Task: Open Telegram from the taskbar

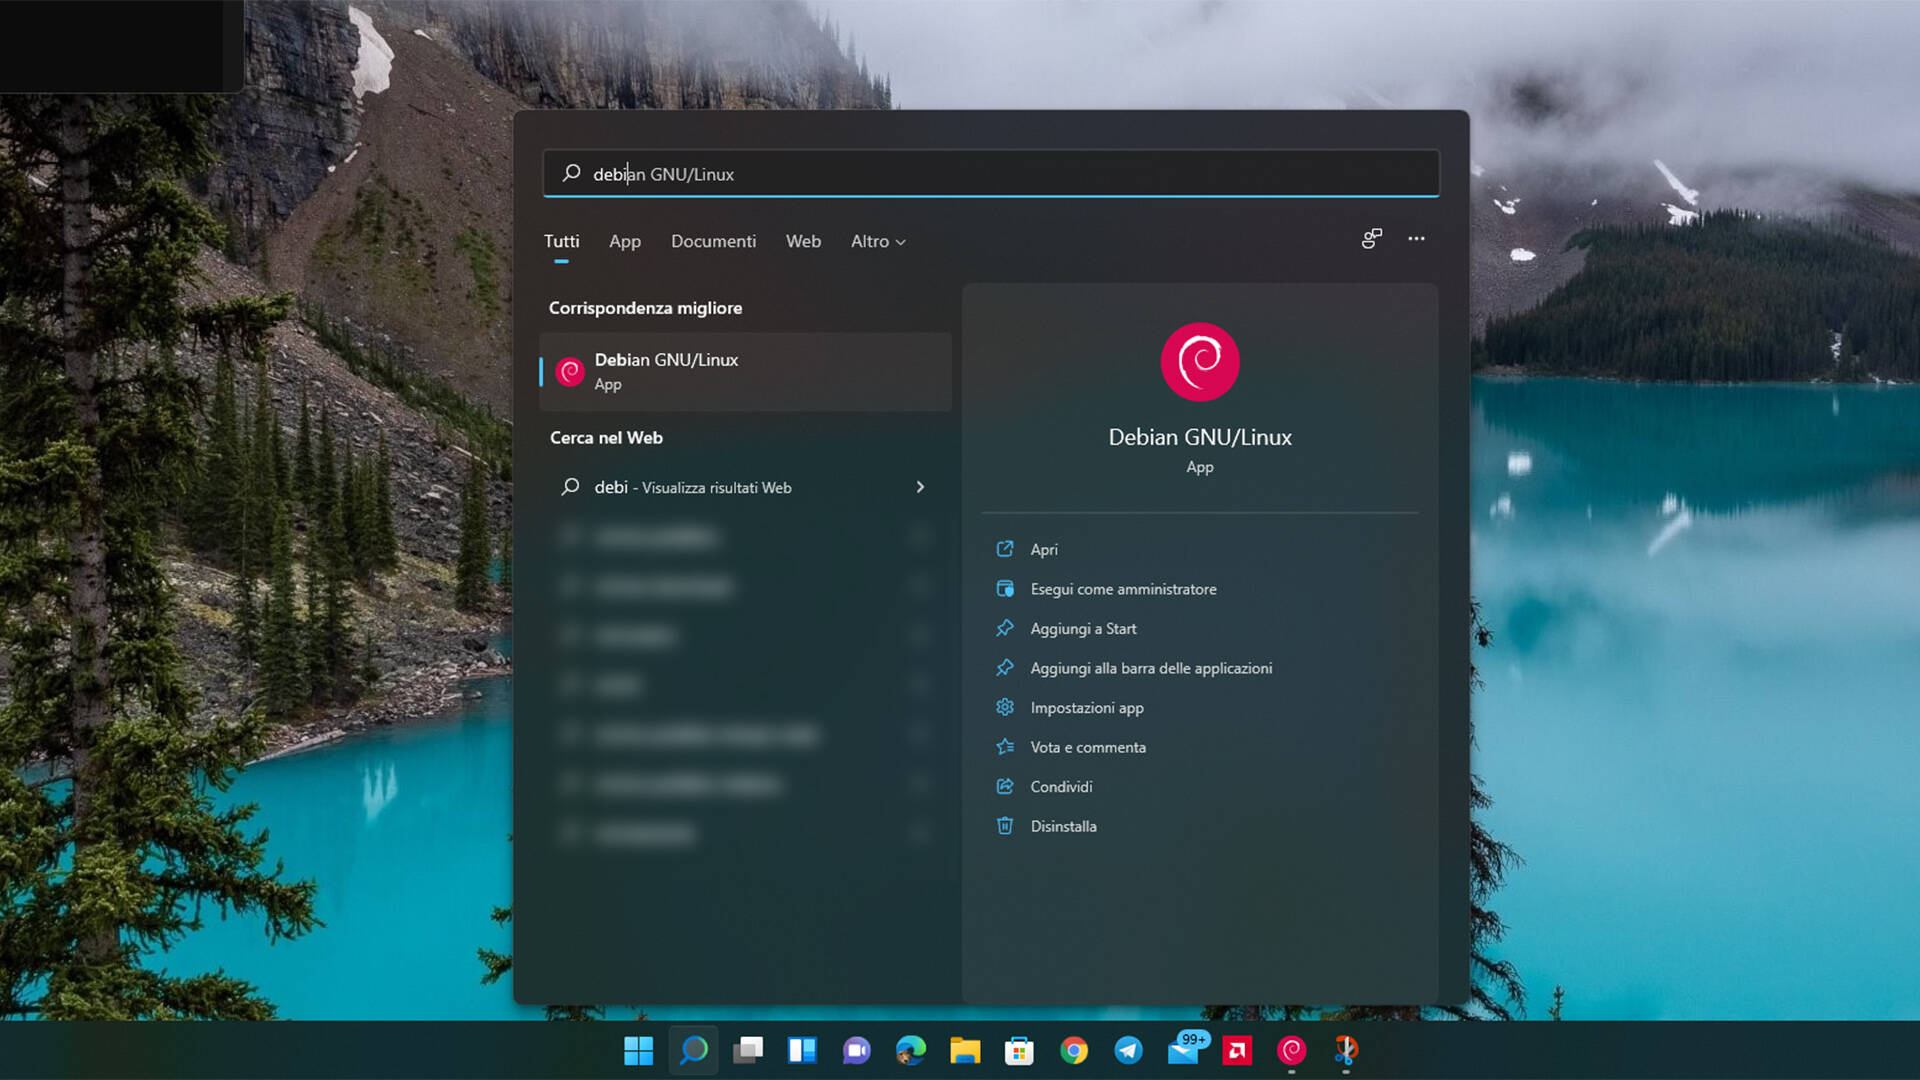Action: pyautogui.click(x=1129, y=1051)
